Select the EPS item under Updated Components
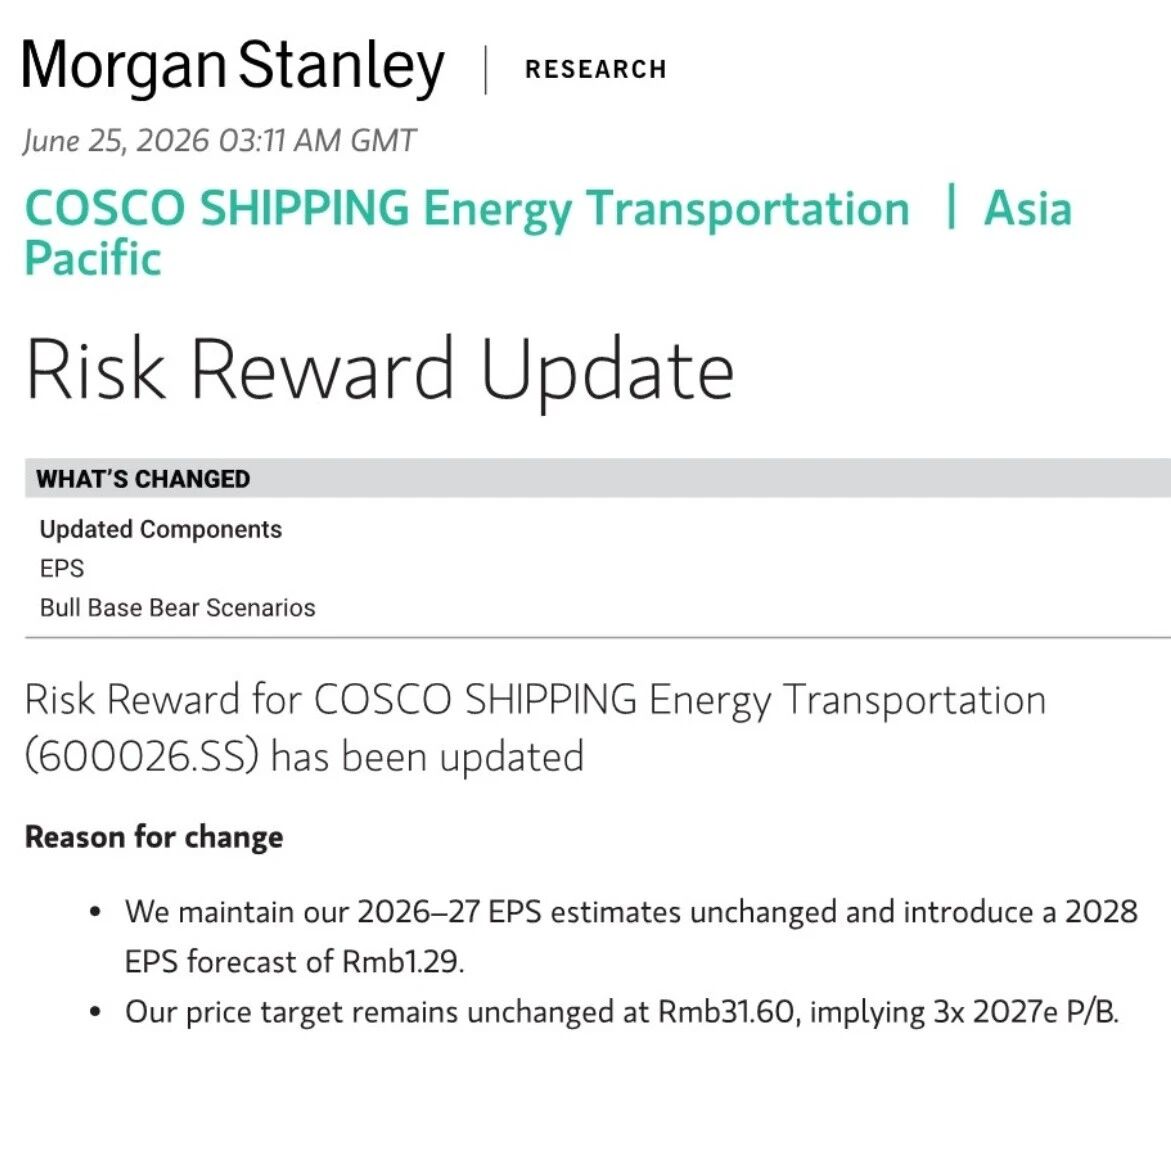 tap(62, 569)
